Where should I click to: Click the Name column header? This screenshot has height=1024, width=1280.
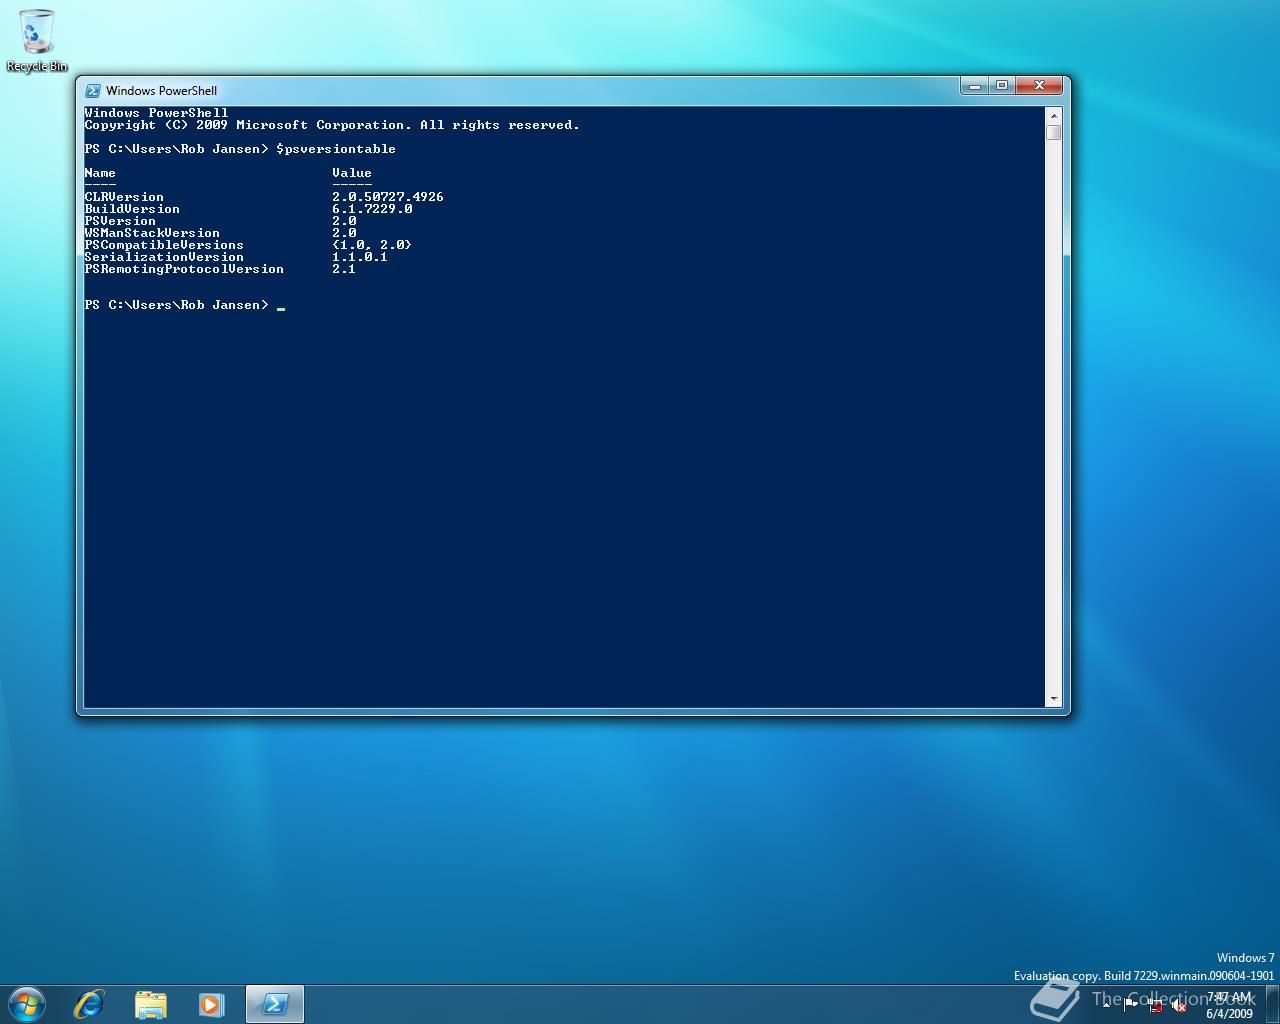pos(100,173)
